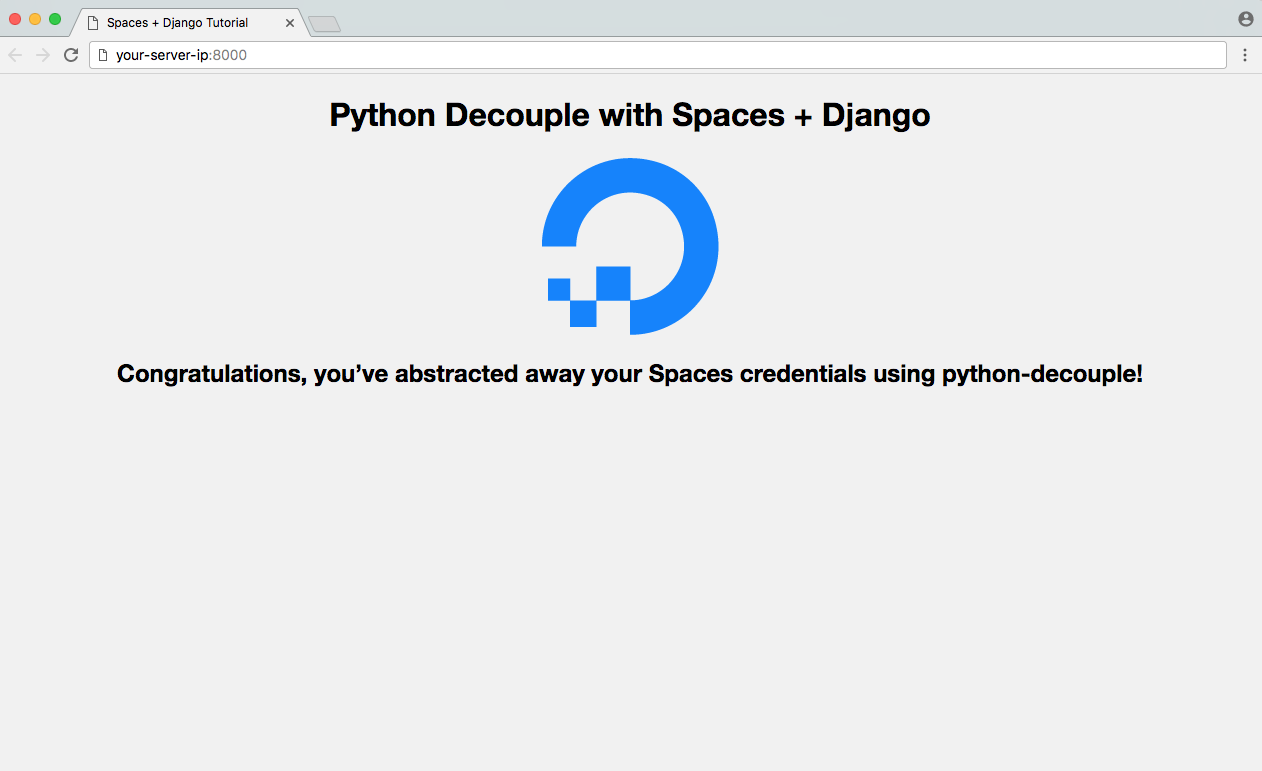Click the page info icon in address bar
The height and width of the screenshot is (771, 1262).
coord(102,55)
